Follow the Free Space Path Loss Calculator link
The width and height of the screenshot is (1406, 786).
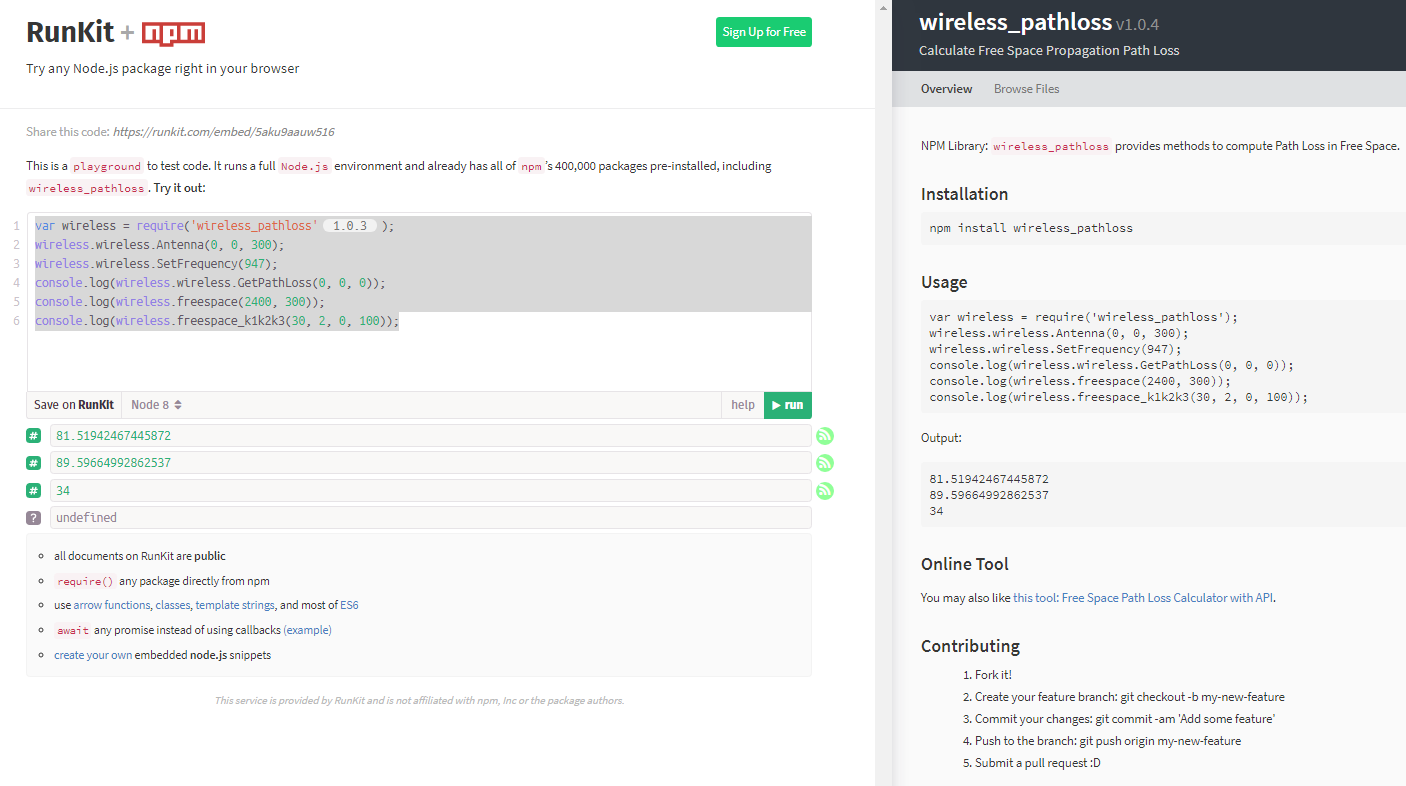tap(1143, 598)
